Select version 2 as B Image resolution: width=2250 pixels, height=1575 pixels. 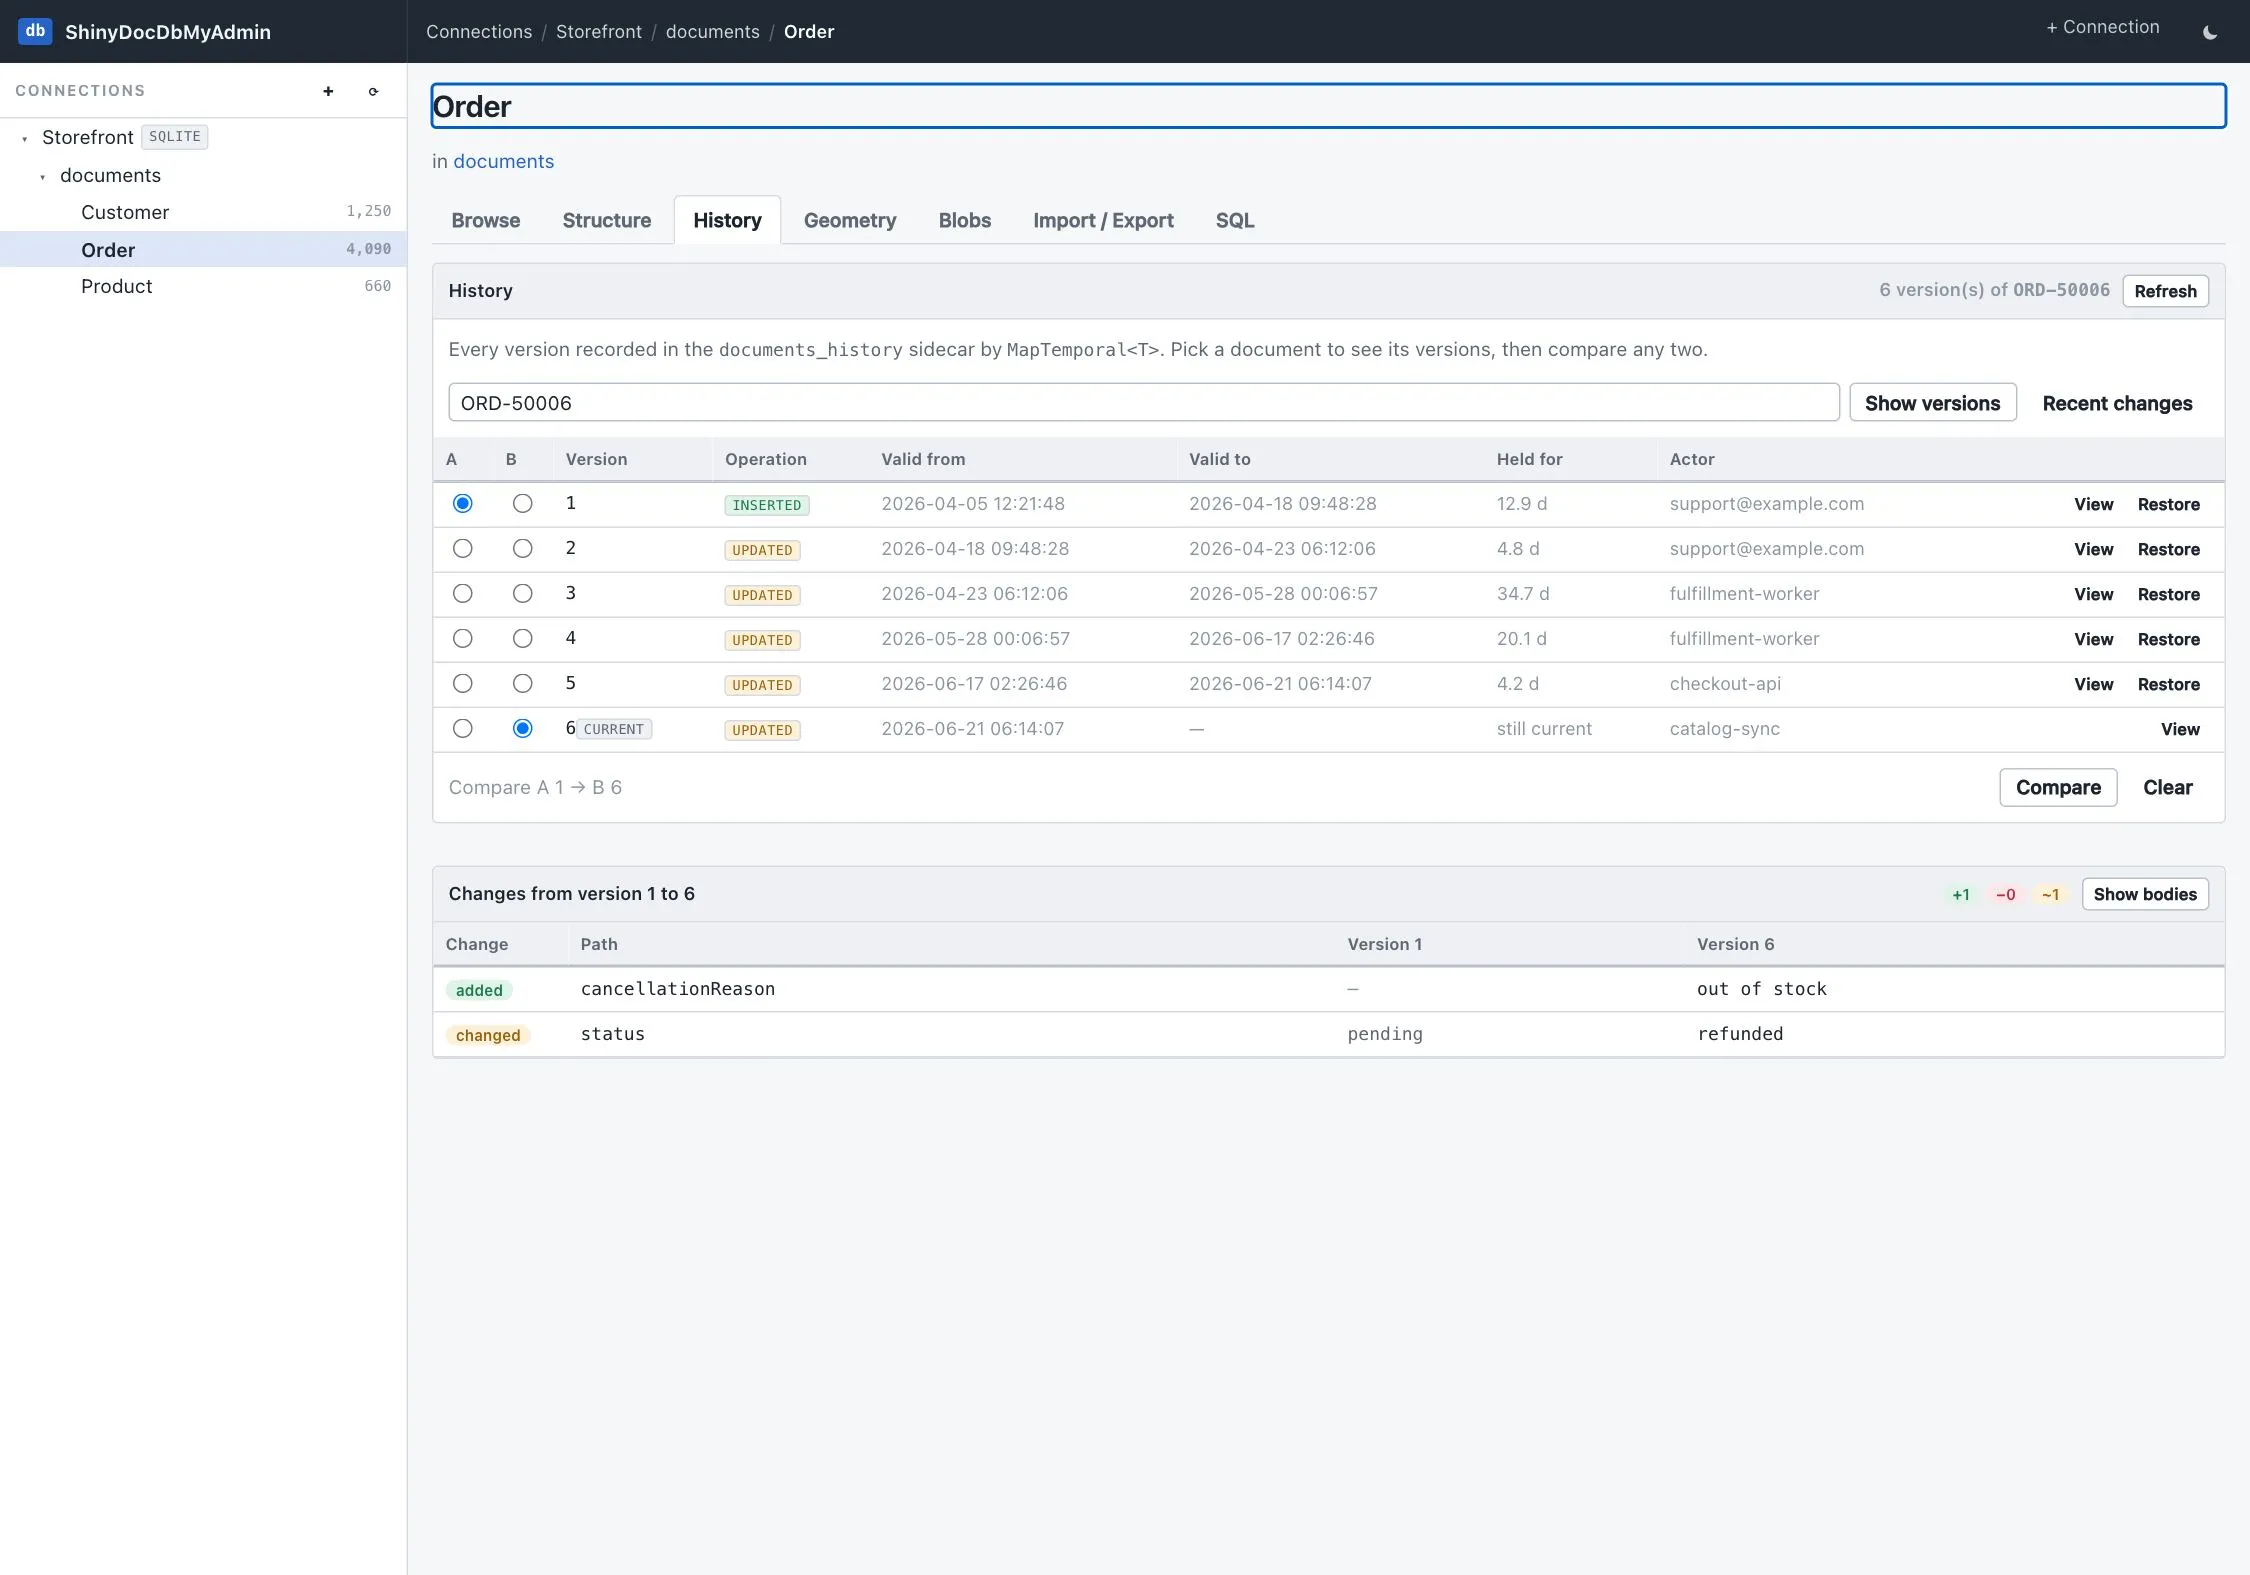click(522, 549)
